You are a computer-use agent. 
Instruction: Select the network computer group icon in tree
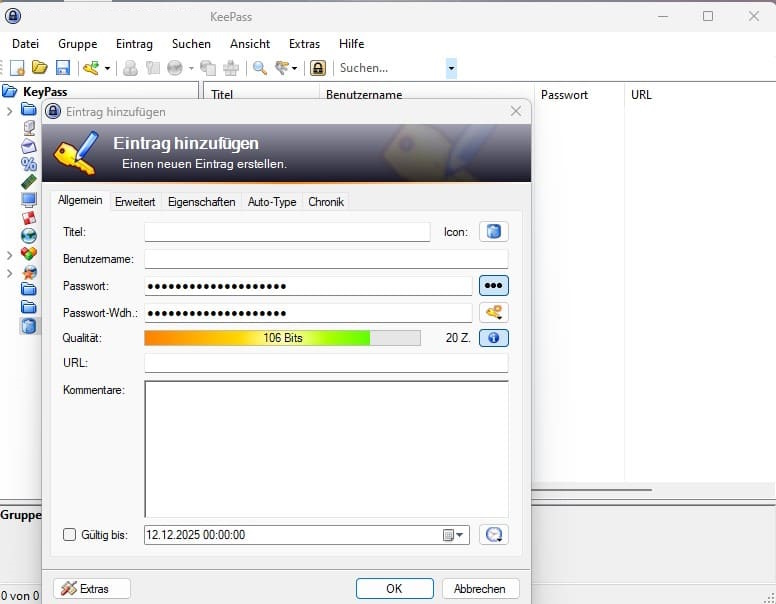click(29, 128)
